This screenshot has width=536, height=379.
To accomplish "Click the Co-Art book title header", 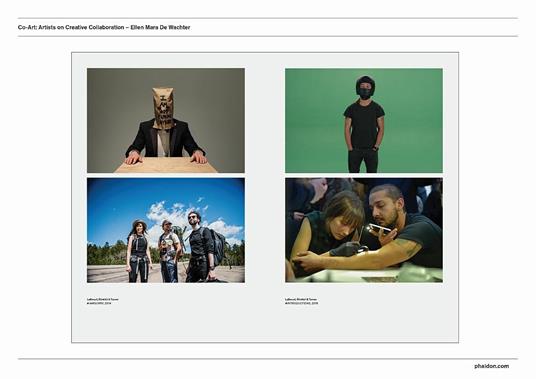I will 104,27.
